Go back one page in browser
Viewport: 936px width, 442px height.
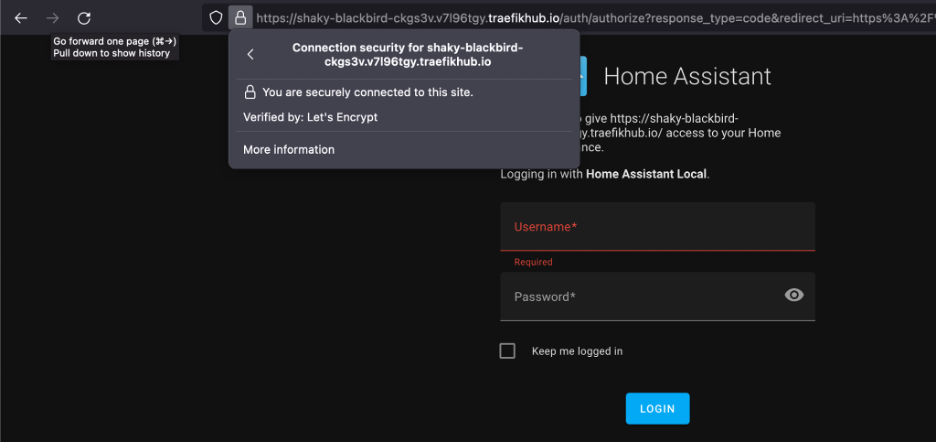point(20,18)
